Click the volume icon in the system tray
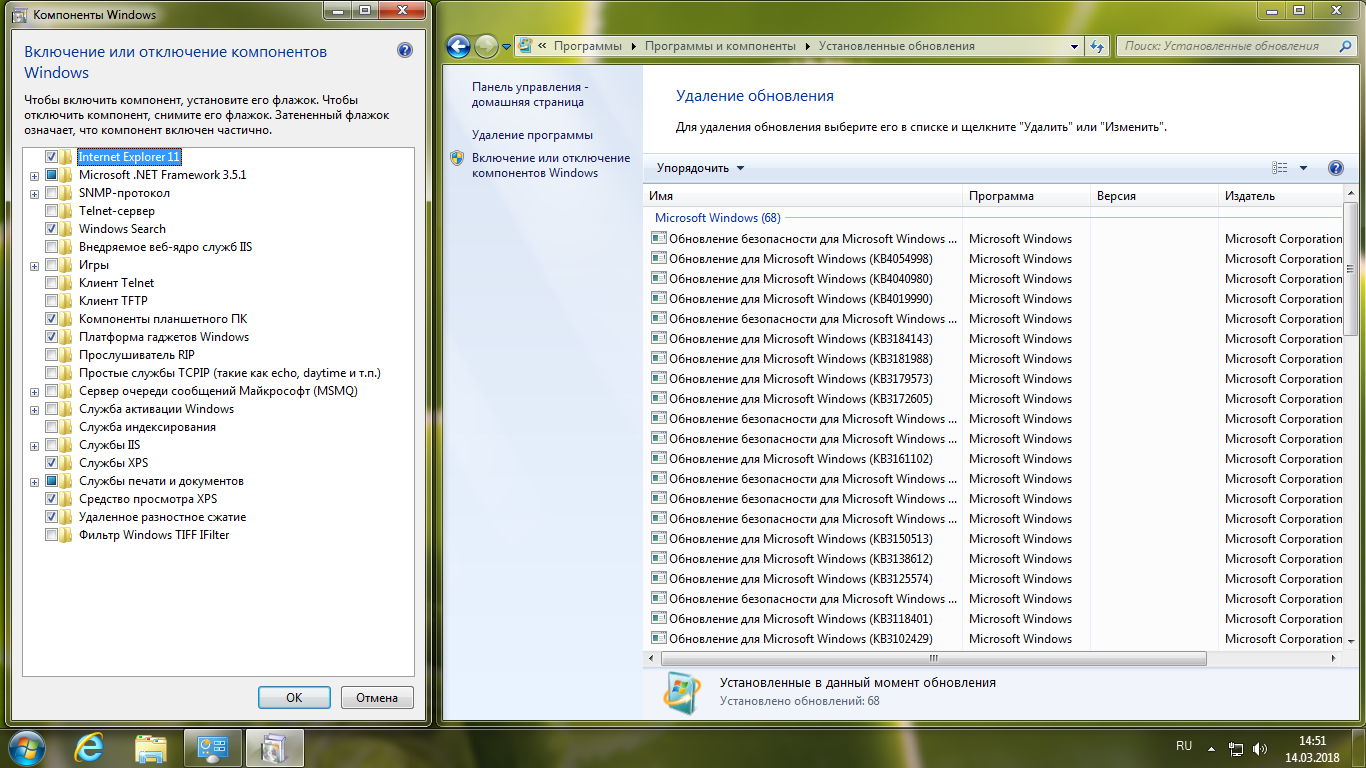This screenshot has height=768, width=1366. (x=1260, y=748)
